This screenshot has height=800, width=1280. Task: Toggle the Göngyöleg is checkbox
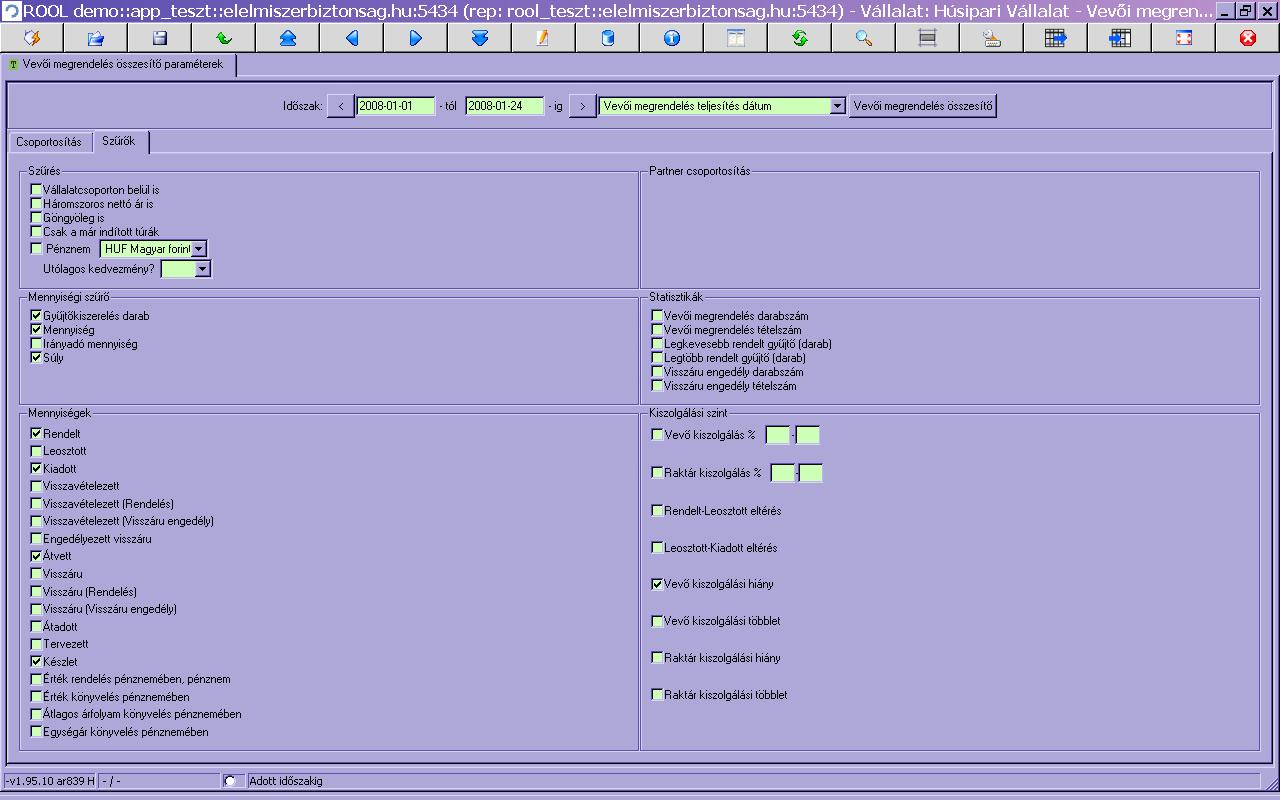click(37, 218)
